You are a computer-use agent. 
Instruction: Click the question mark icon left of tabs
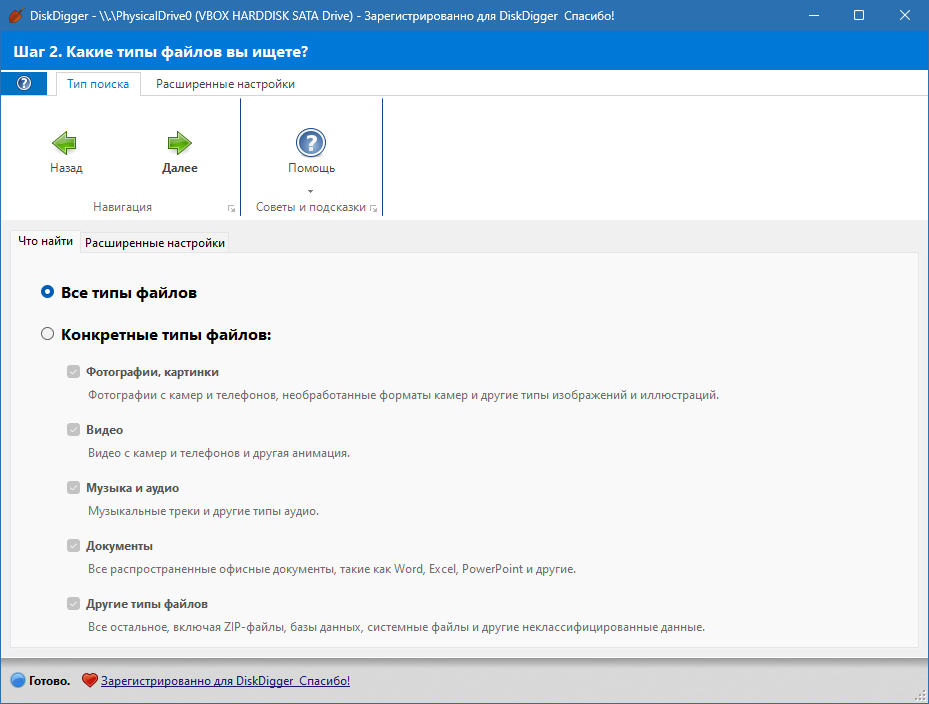point(24,84)
